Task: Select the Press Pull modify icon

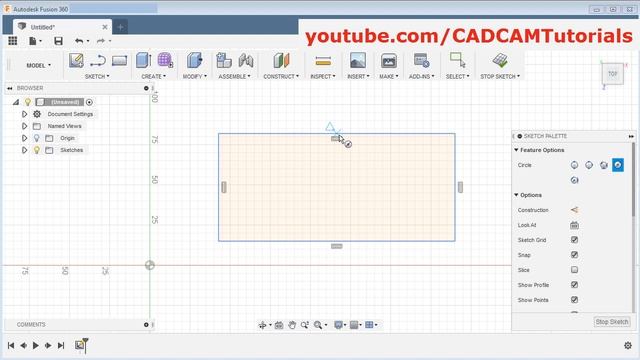Action: [x=195, y=60]
